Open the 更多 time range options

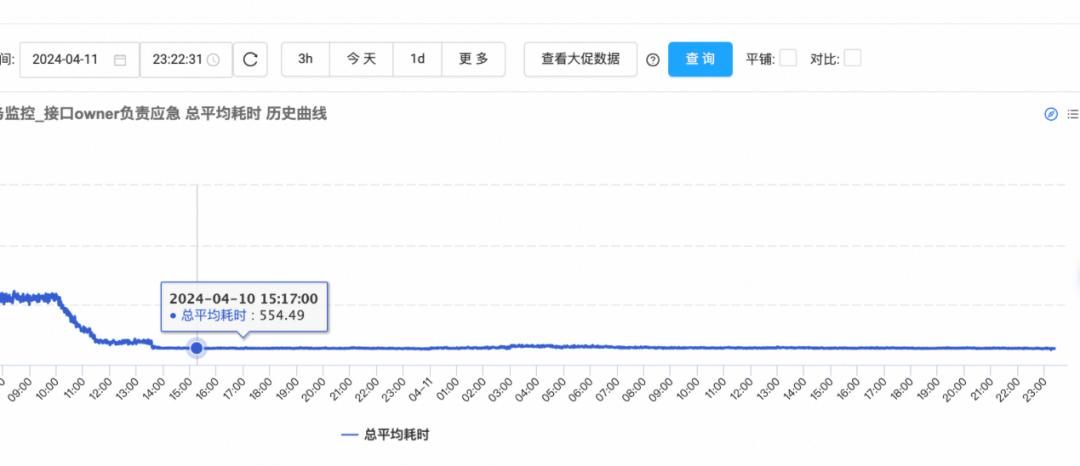474,59
